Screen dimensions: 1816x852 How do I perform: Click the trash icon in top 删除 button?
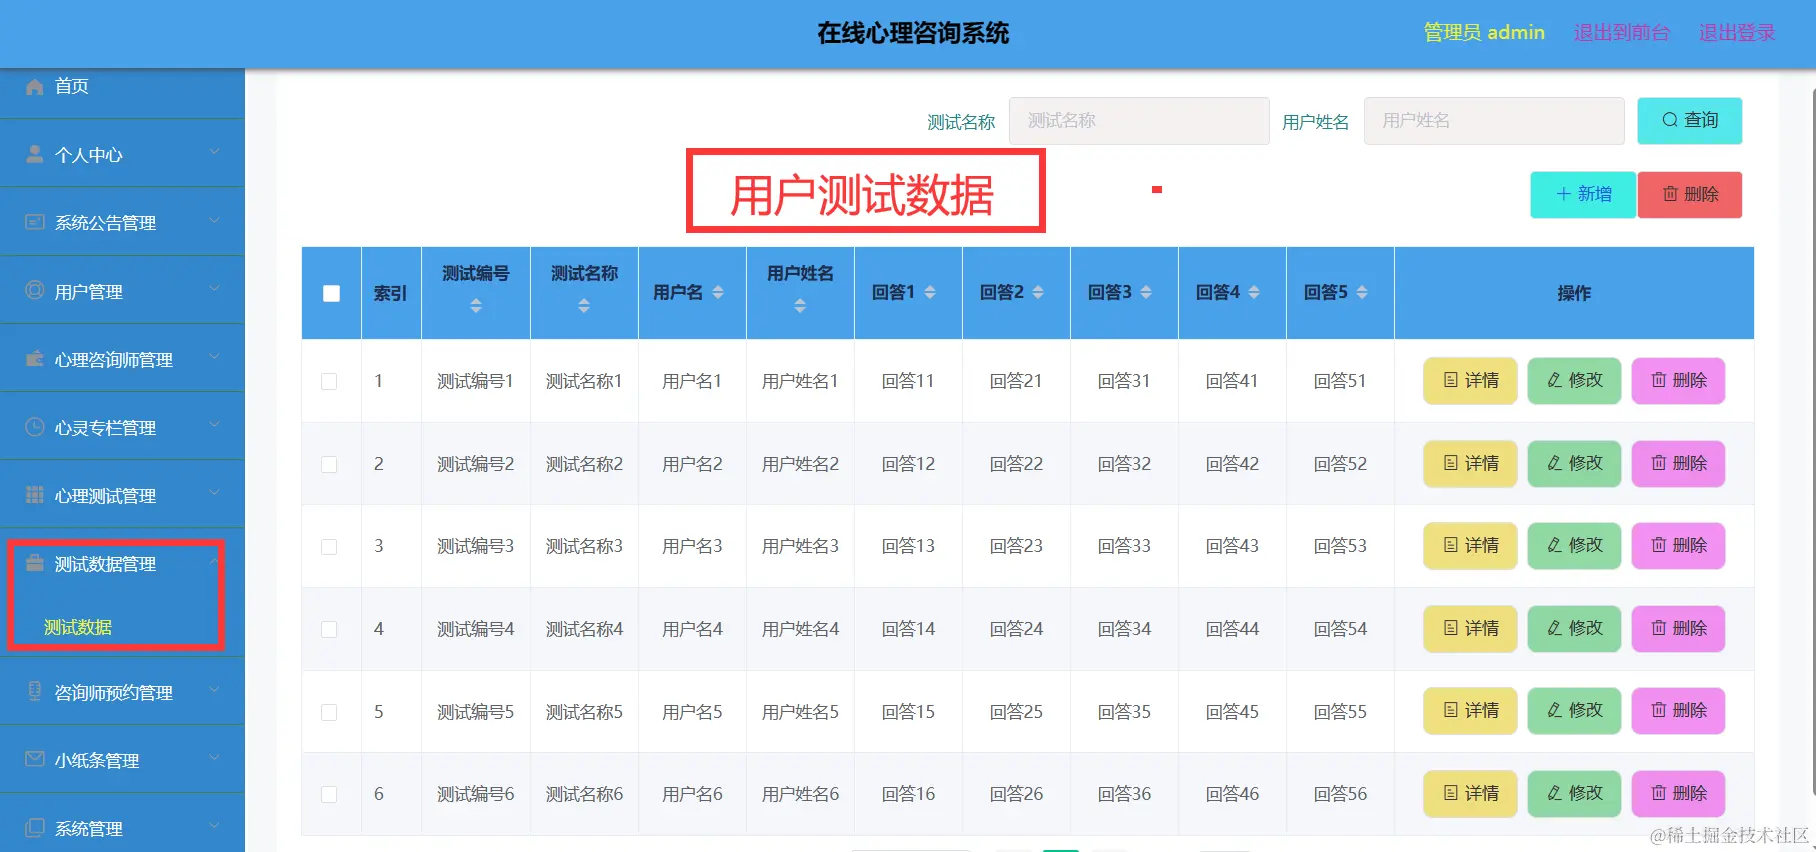click(x=1670, y=194)
